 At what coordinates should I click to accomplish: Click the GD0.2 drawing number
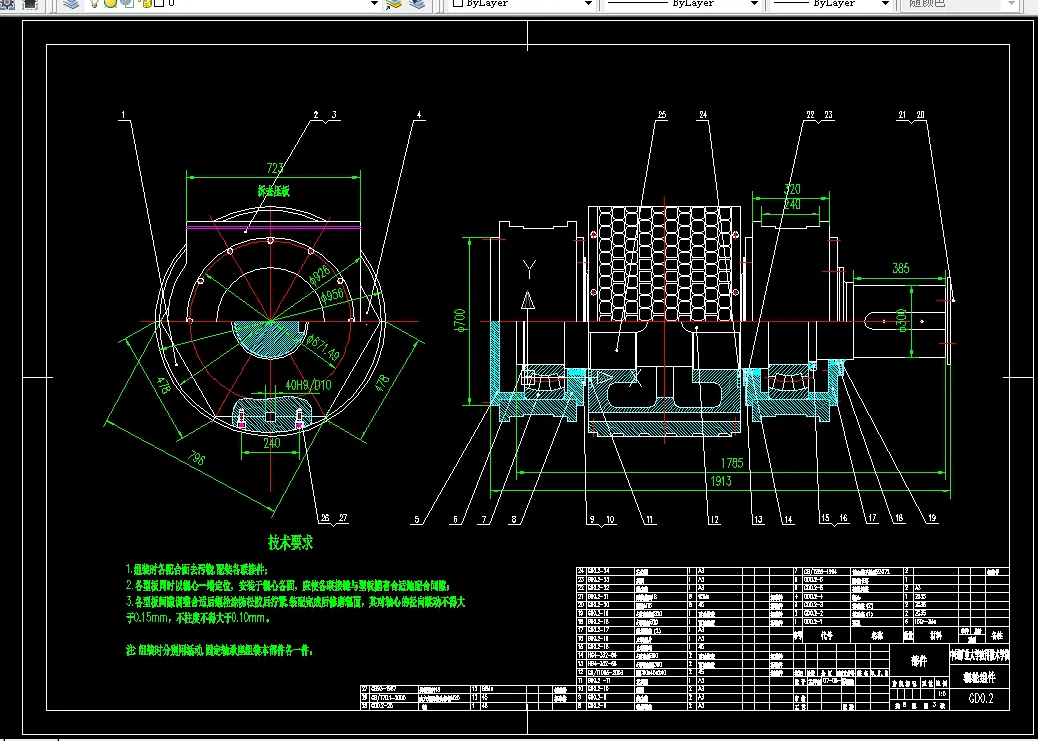coord(981,699)
